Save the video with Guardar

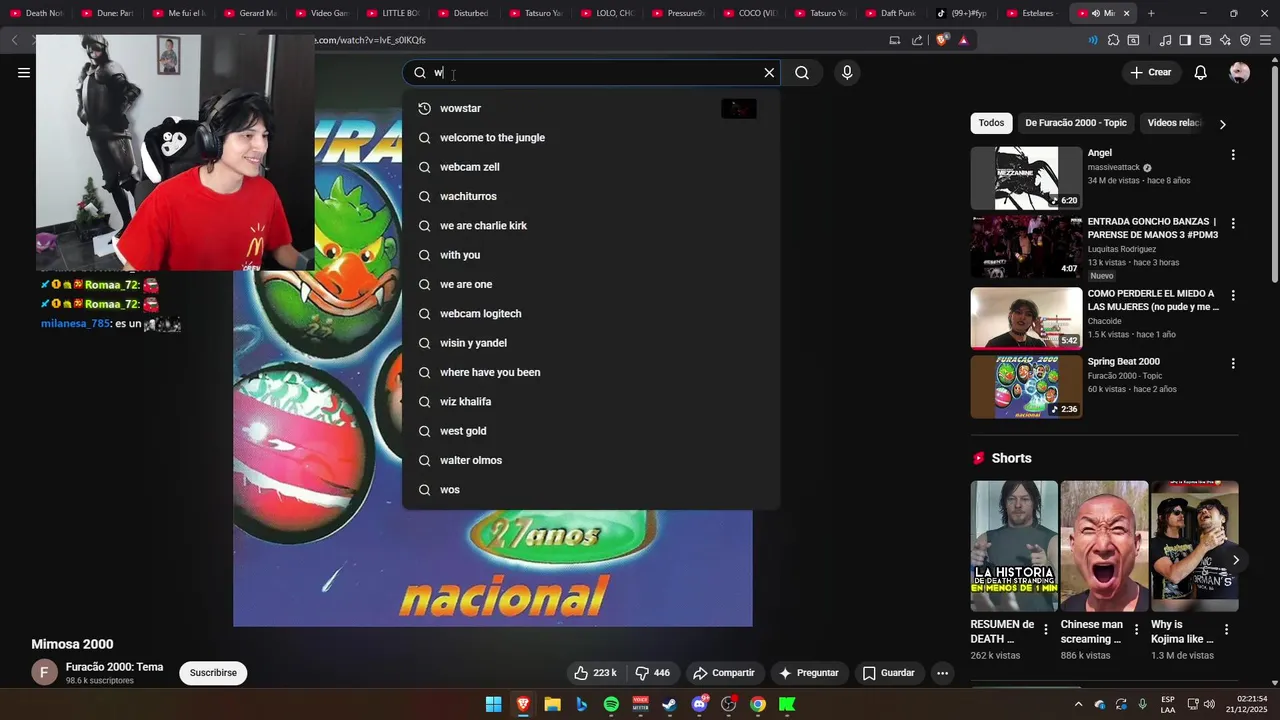tap(889, 673)
